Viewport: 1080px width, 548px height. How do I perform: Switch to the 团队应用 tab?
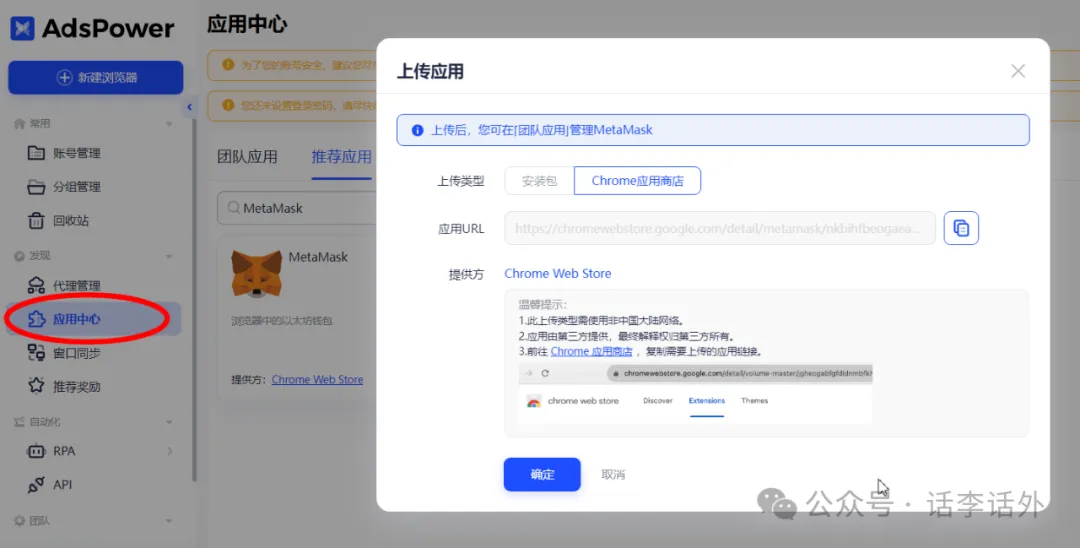247,156
